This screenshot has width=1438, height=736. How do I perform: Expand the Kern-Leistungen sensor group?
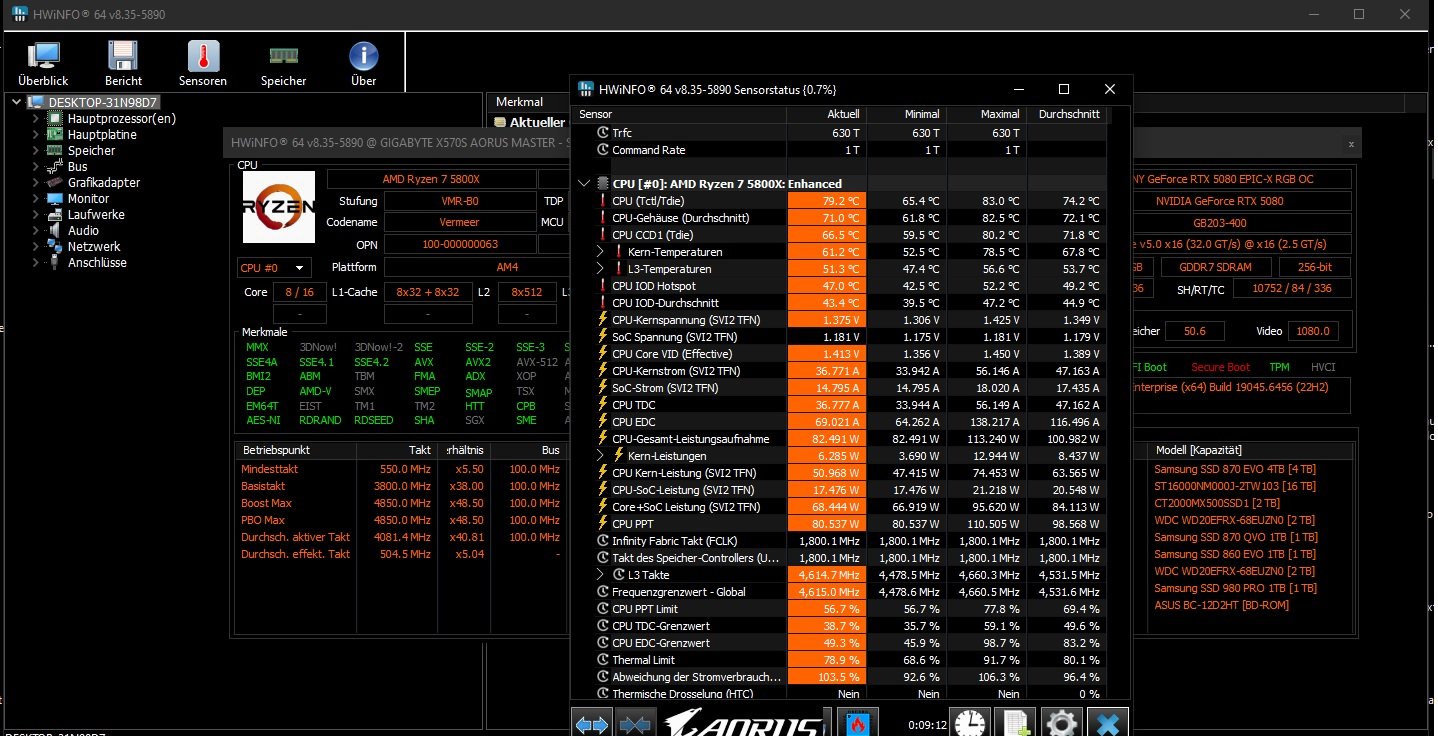tap(600, 456)
